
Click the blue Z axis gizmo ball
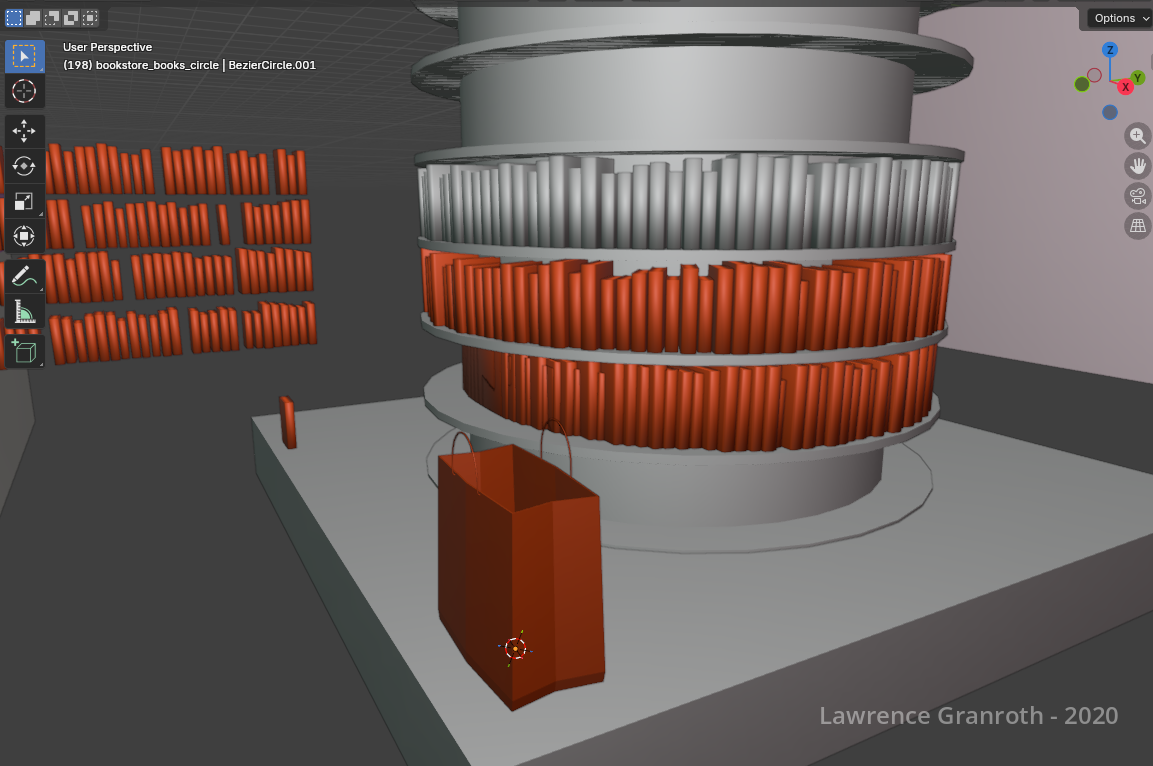1109,50
